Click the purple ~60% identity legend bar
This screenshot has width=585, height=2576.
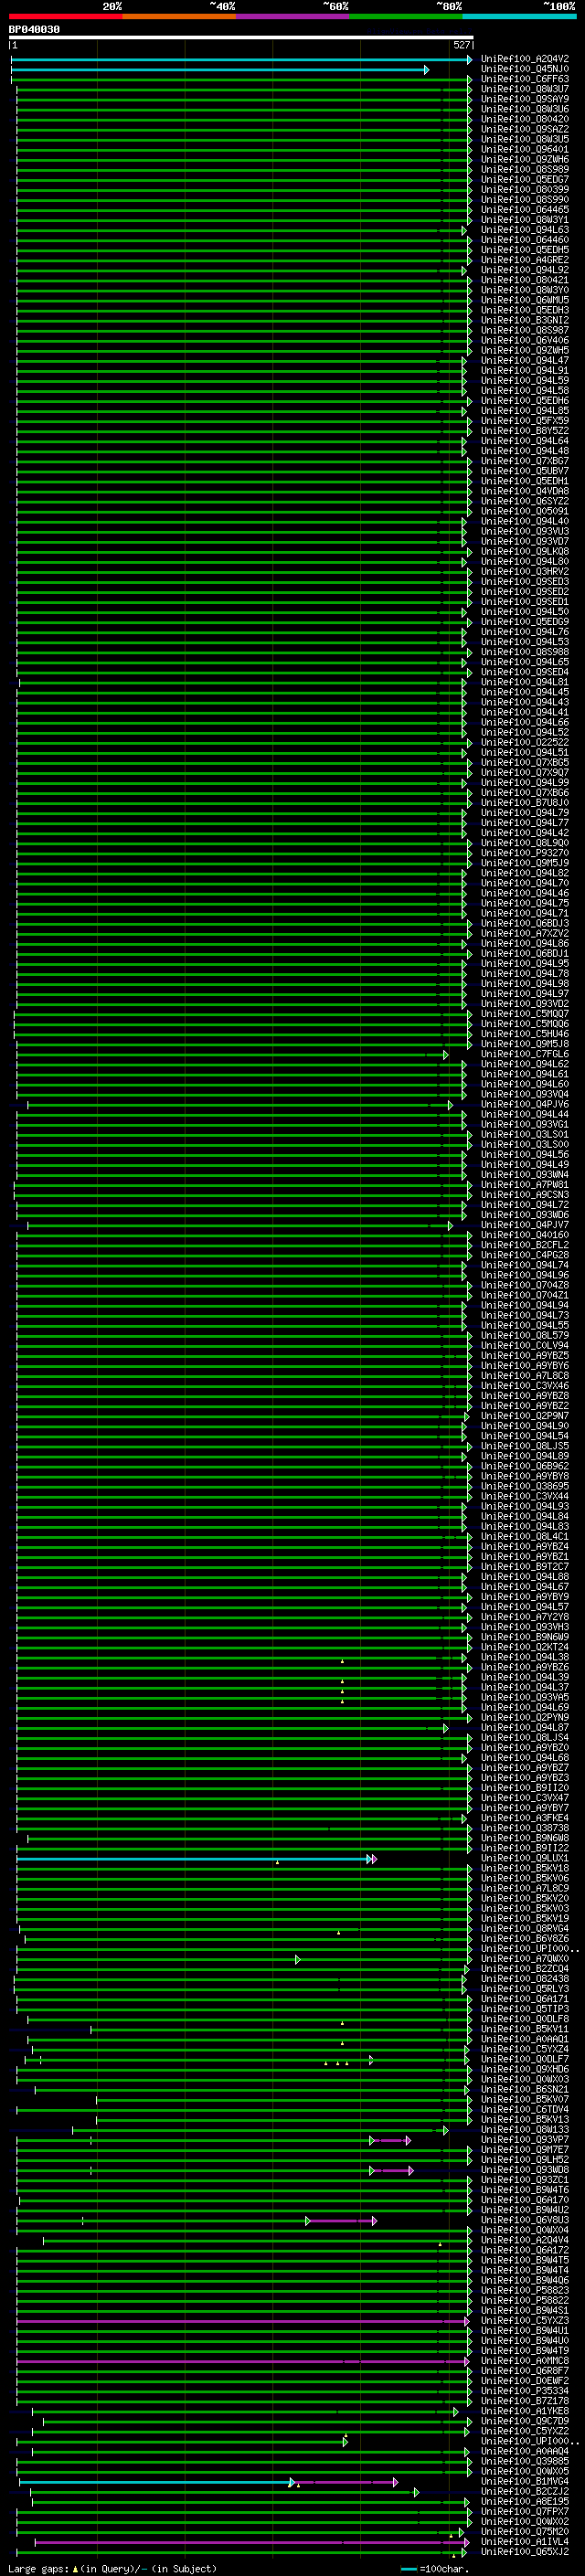point(293,16)
